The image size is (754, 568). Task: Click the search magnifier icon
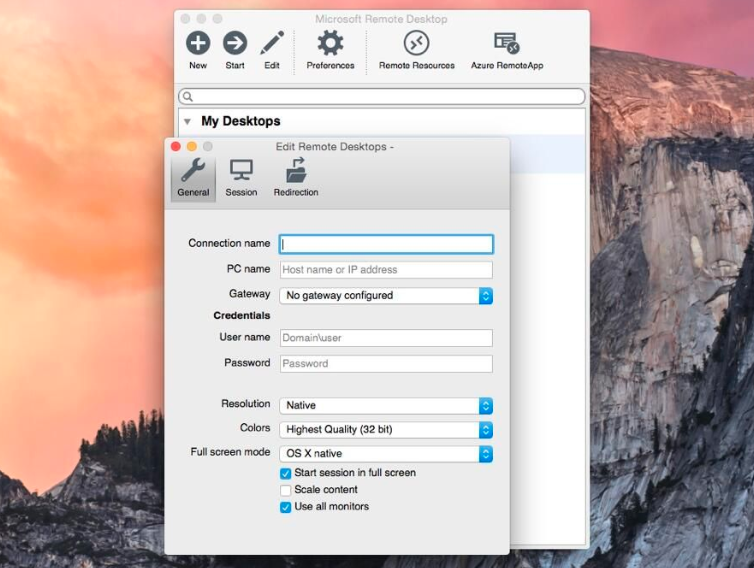[x=188, y=97]
